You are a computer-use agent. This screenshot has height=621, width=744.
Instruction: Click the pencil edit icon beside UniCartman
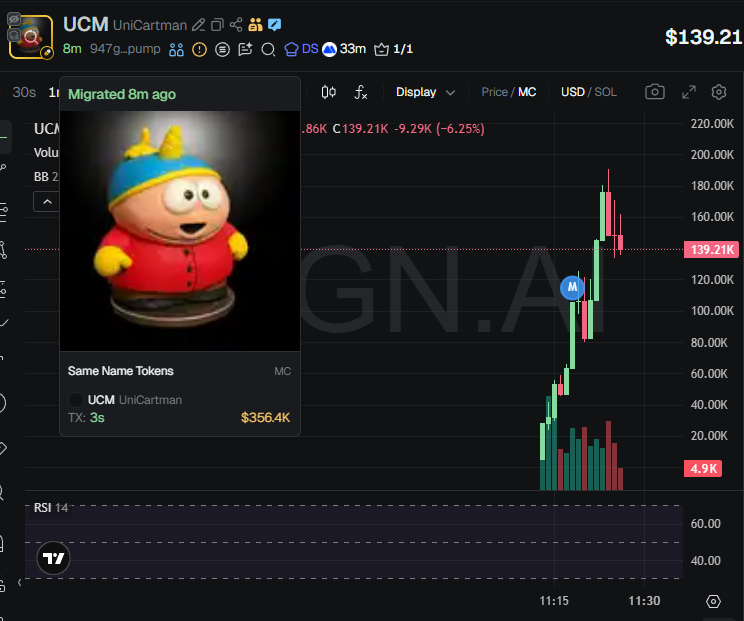[x=198, y=25]
